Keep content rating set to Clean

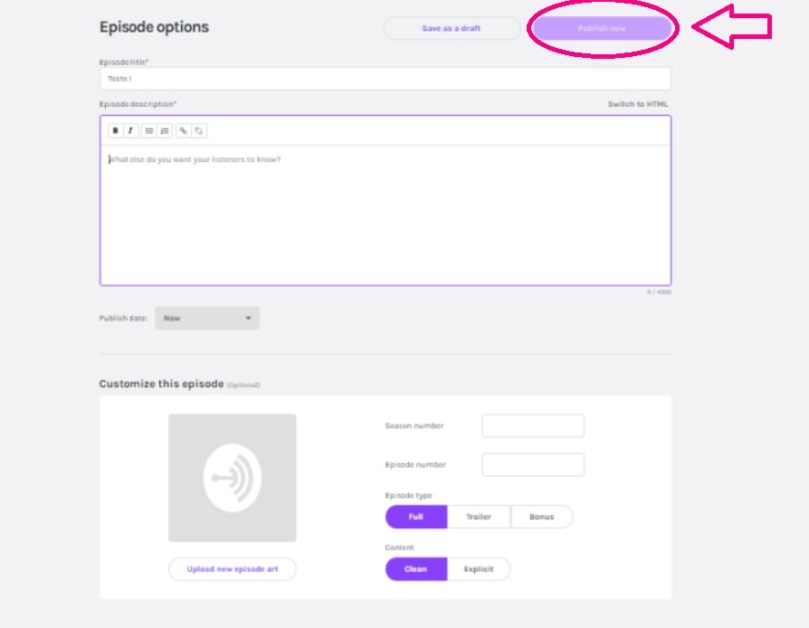coord(415,568)
